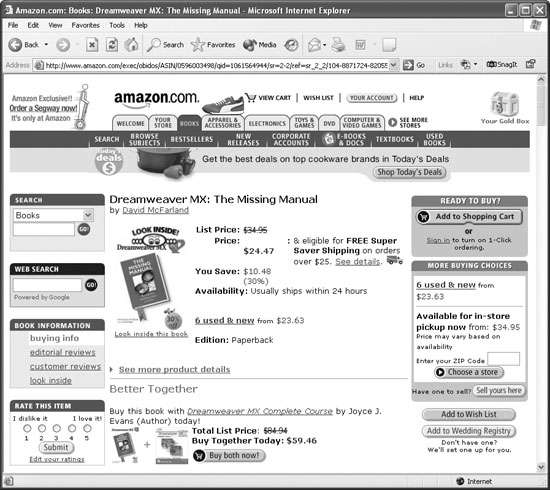The image size is (550, 490).
Task: Open the customer reviews link
Action: [x=65, y=367]
